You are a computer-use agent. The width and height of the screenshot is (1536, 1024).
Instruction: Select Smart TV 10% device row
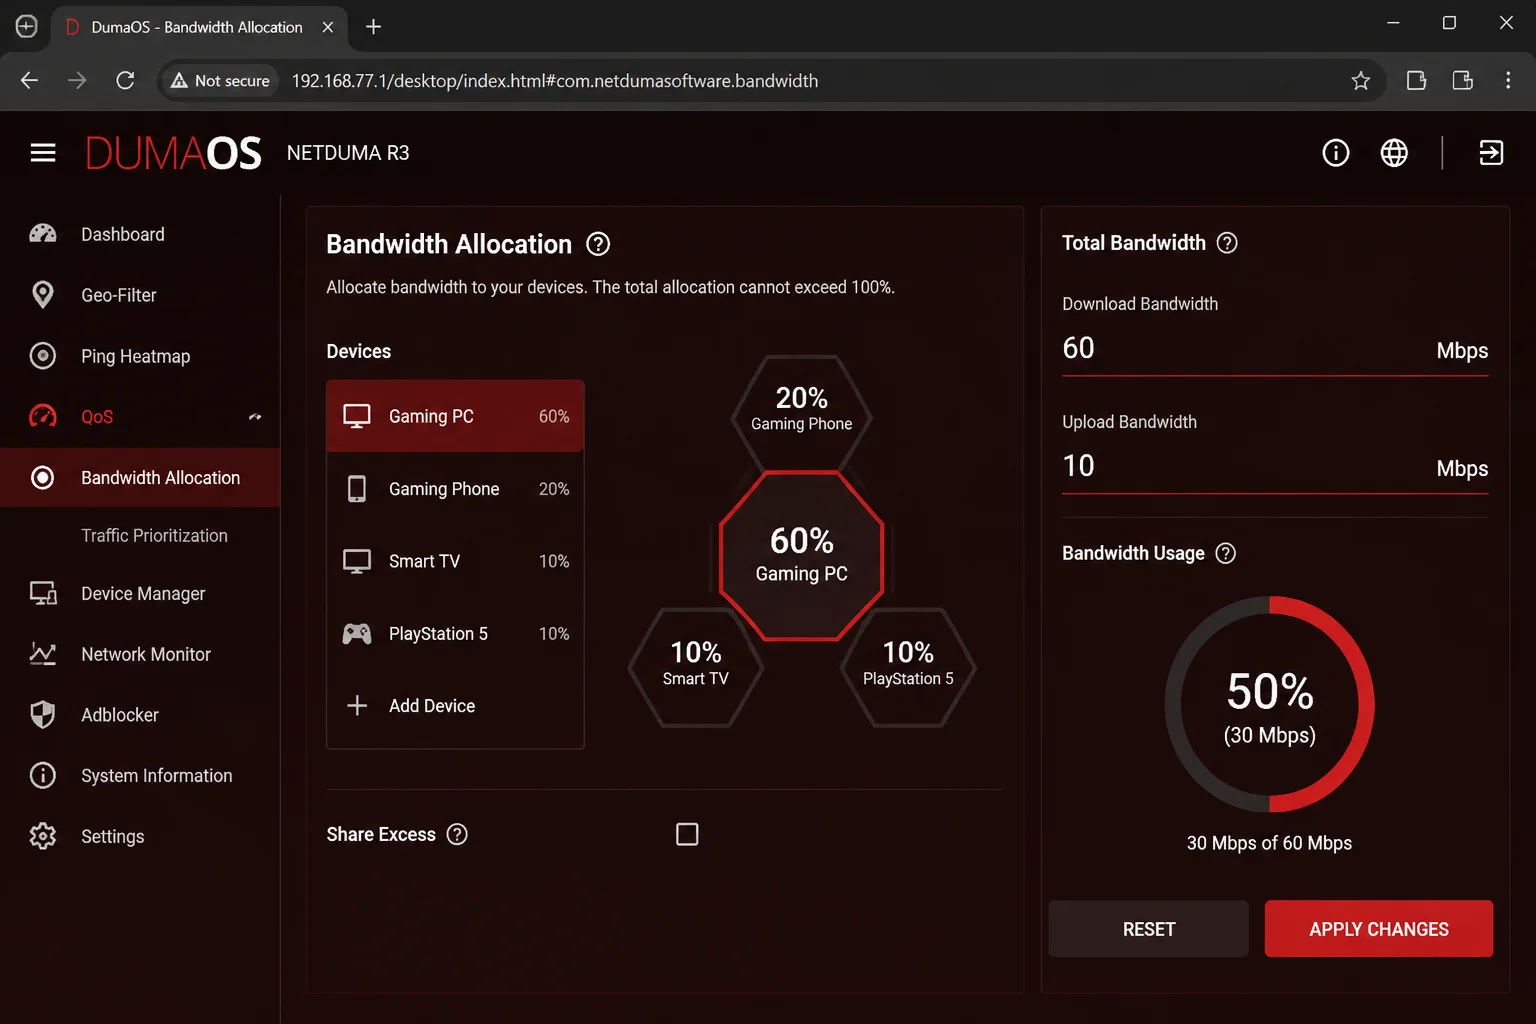pyautogui.click(x=455, y=561)
